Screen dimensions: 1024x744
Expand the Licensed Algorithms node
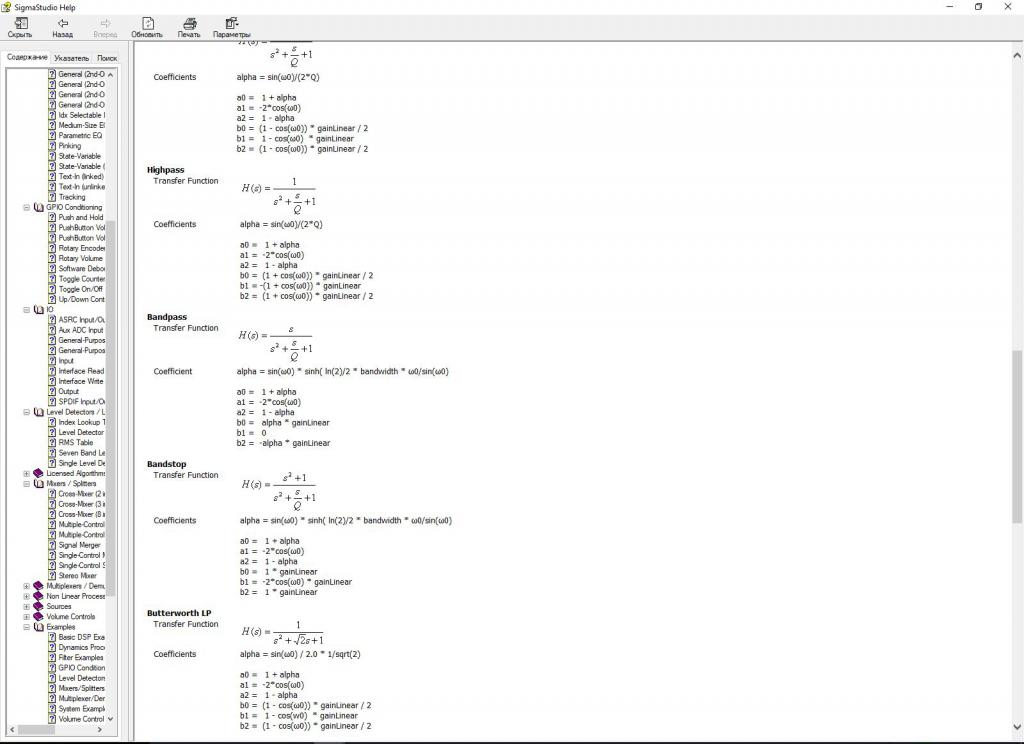pos(27,473)
